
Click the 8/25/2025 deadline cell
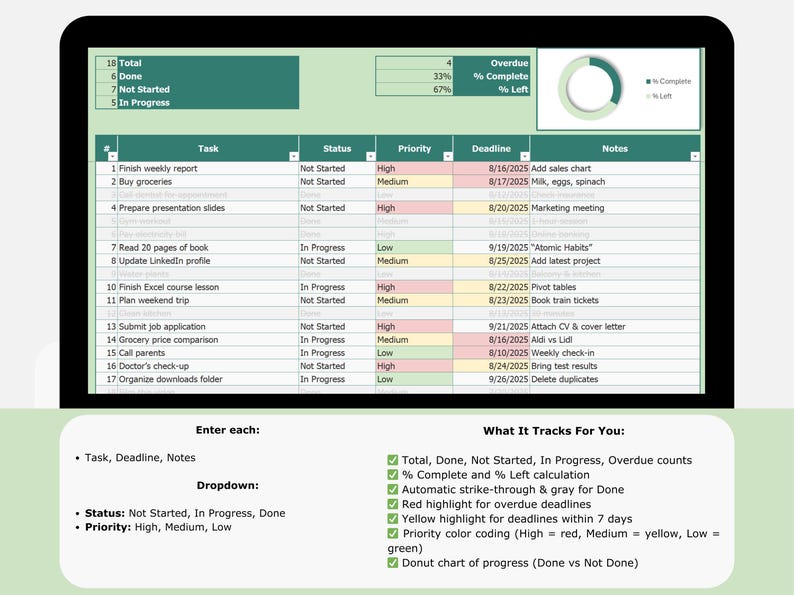coord(491,261)
